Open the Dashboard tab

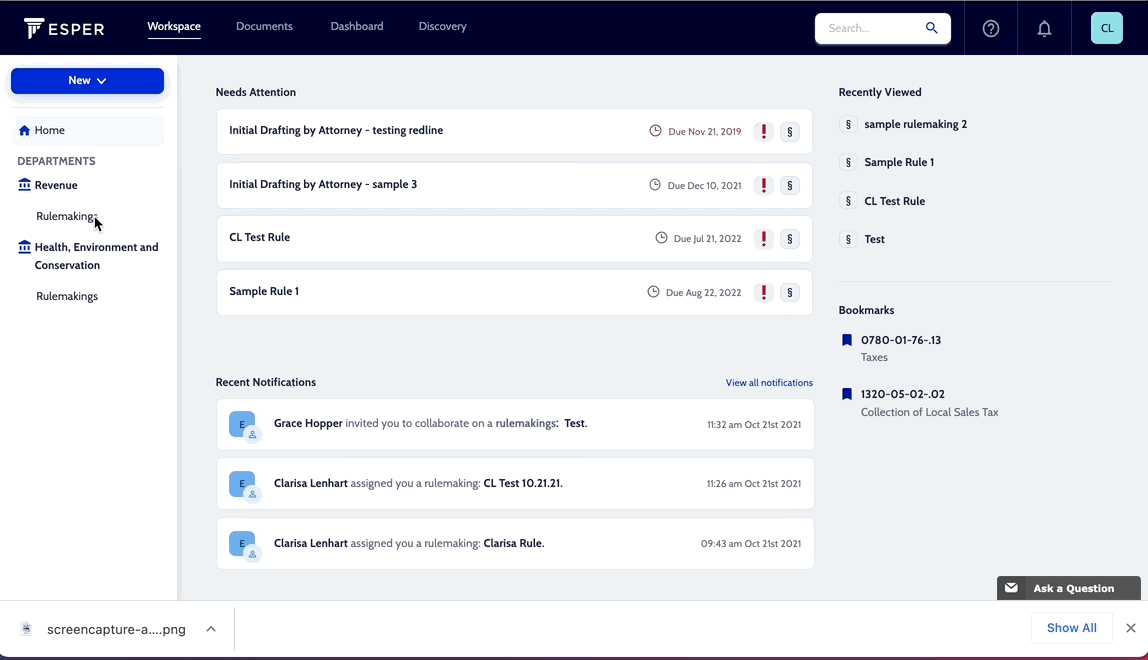357,26
